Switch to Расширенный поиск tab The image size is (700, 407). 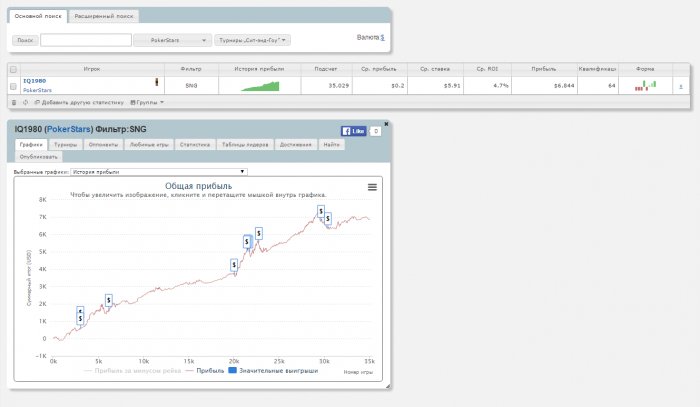(x=104, y=16)
